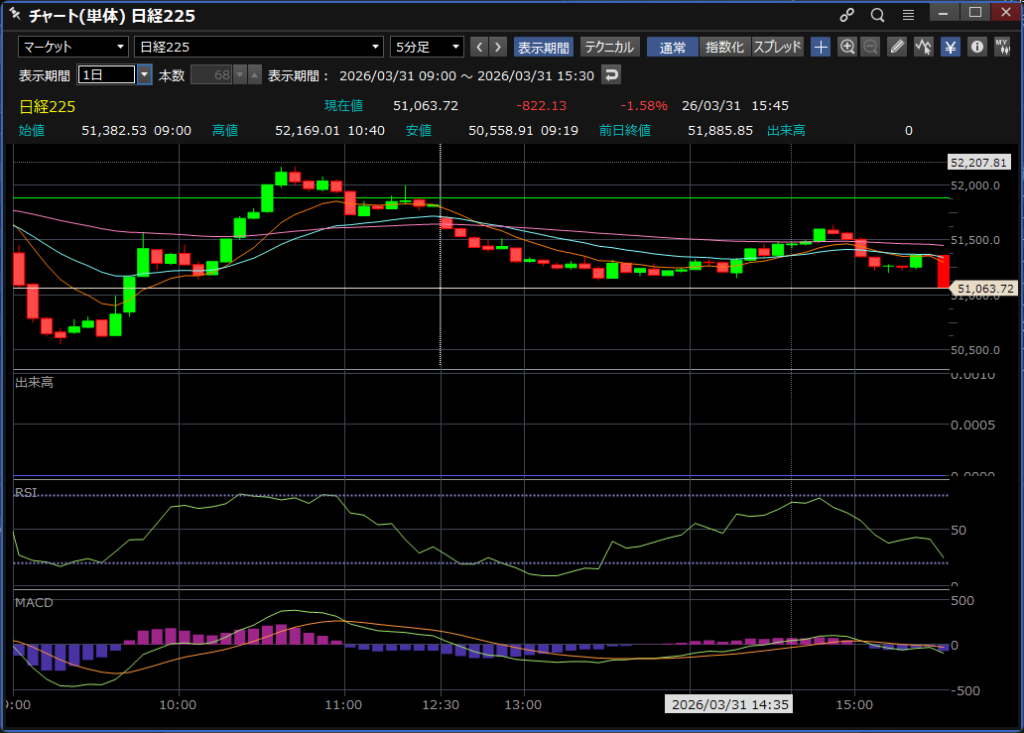Open the 5分足 timeframe dropdown

[427, 47]
